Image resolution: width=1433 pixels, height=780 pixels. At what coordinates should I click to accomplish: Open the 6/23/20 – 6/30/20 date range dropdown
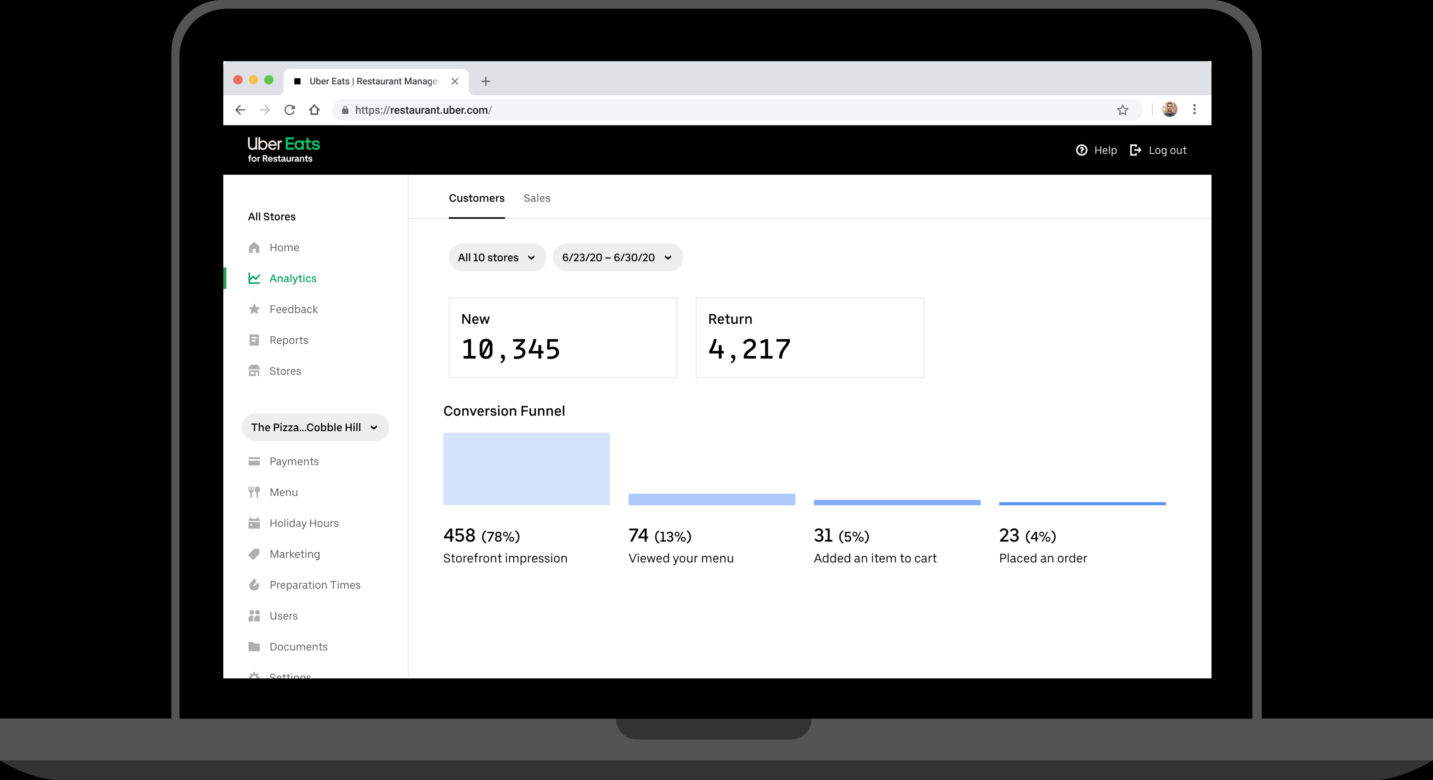click(x=618, y=257)
